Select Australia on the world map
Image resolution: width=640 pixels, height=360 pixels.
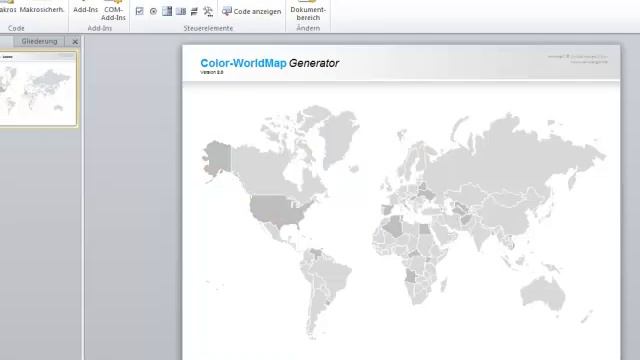[x=543, y=293]
